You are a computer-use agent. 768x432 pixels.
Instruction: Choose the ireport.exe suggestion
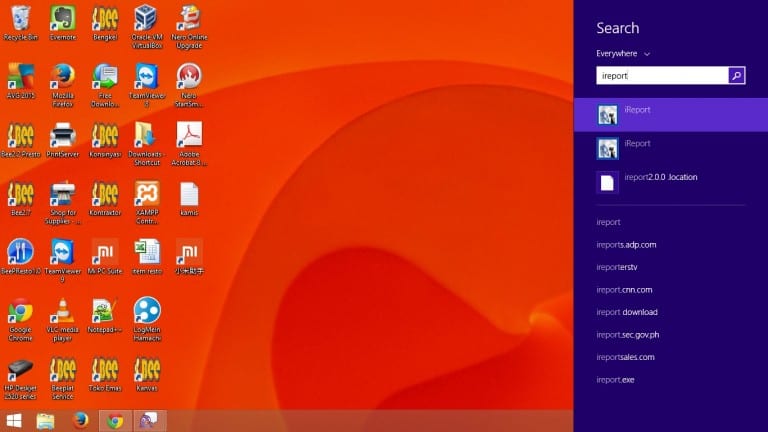(x=615, y=380)
